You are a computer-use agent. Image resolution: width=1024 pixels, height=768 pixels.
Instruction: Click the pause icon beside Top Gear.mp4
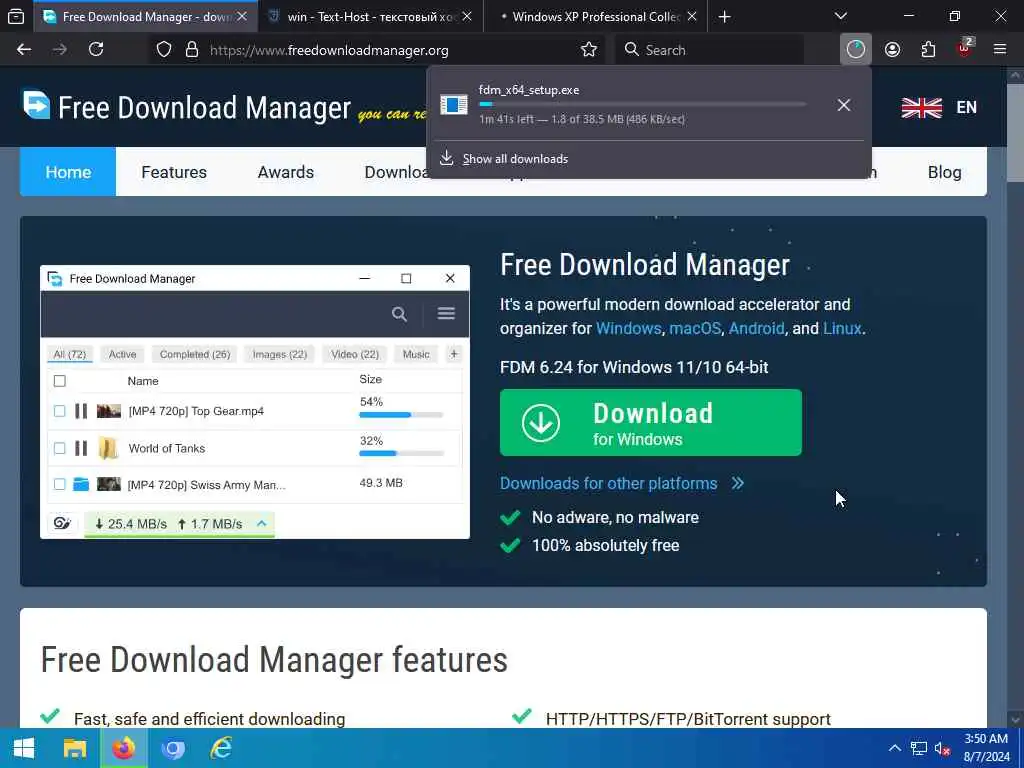tap(81, 411)
